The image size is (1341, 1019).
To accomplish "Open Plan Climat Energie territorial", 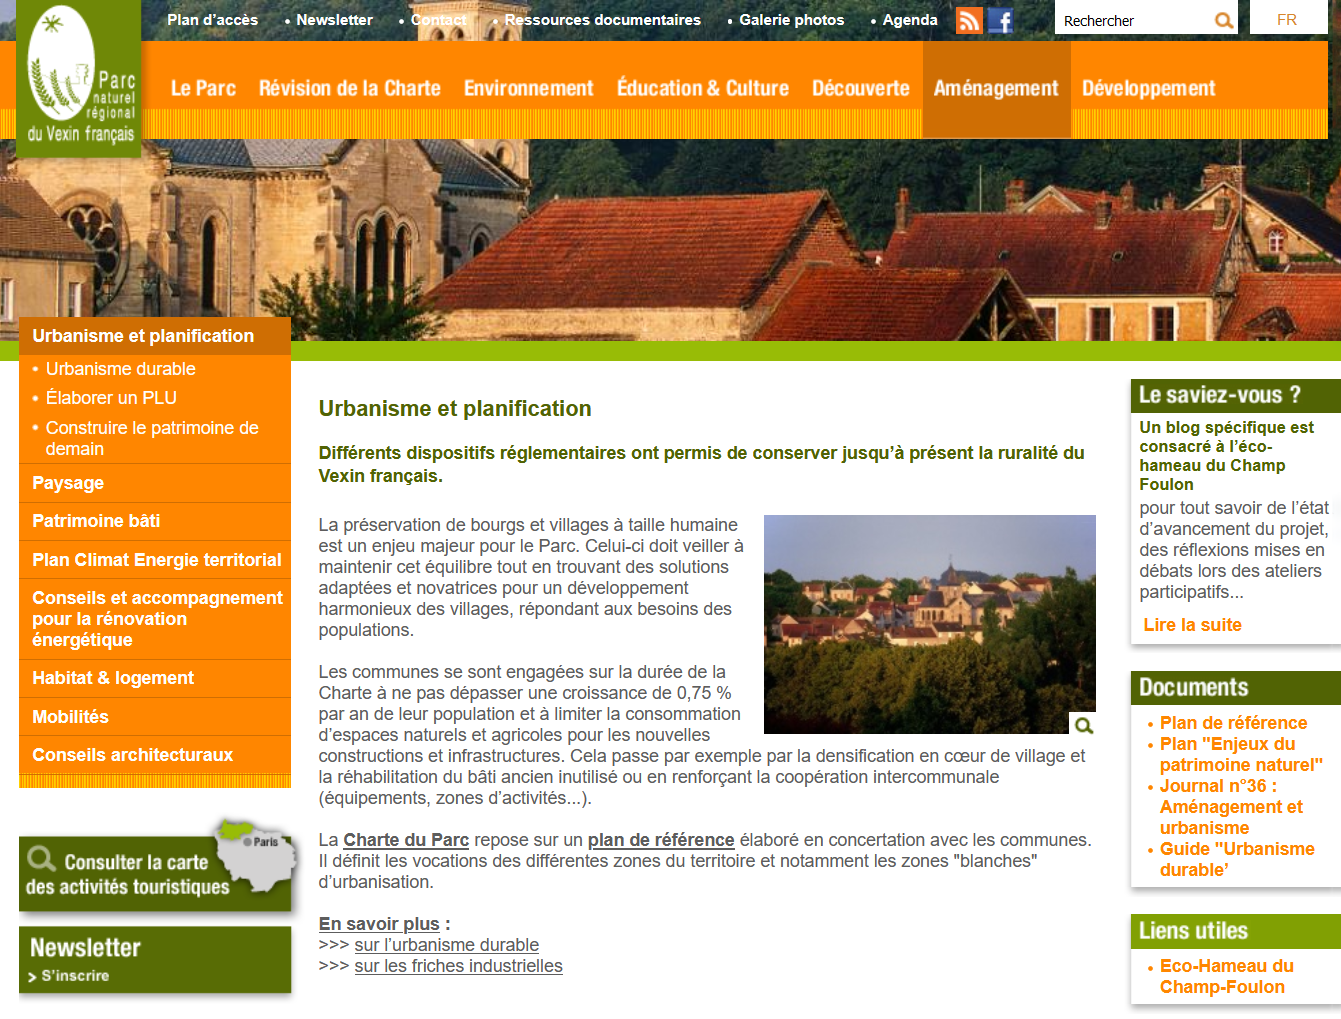I will (155, 560).
